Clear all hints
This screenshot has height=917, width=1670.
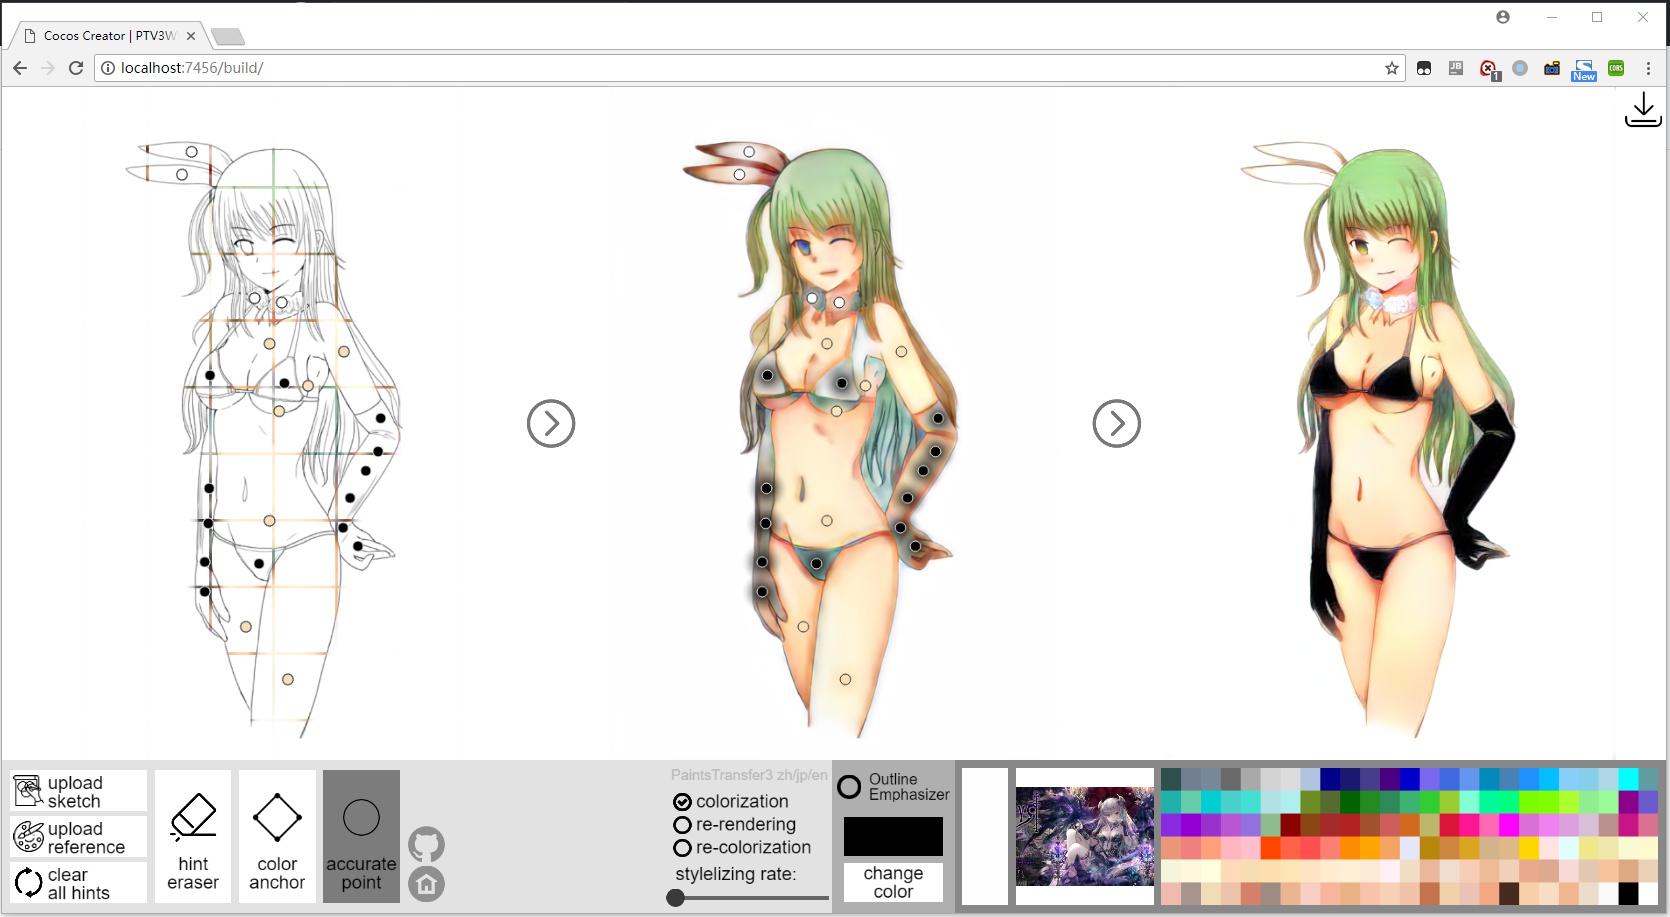[78, 883]
